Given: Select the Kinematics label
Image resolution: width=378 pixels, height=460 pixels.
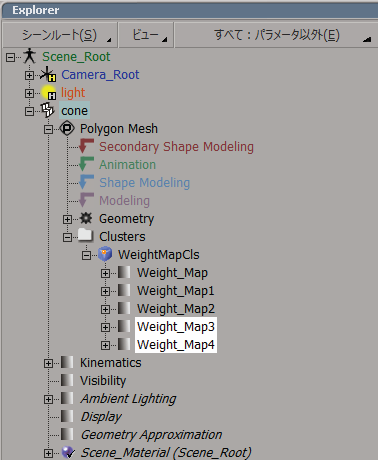Looking at the screenshot, I should pos(110,363).
